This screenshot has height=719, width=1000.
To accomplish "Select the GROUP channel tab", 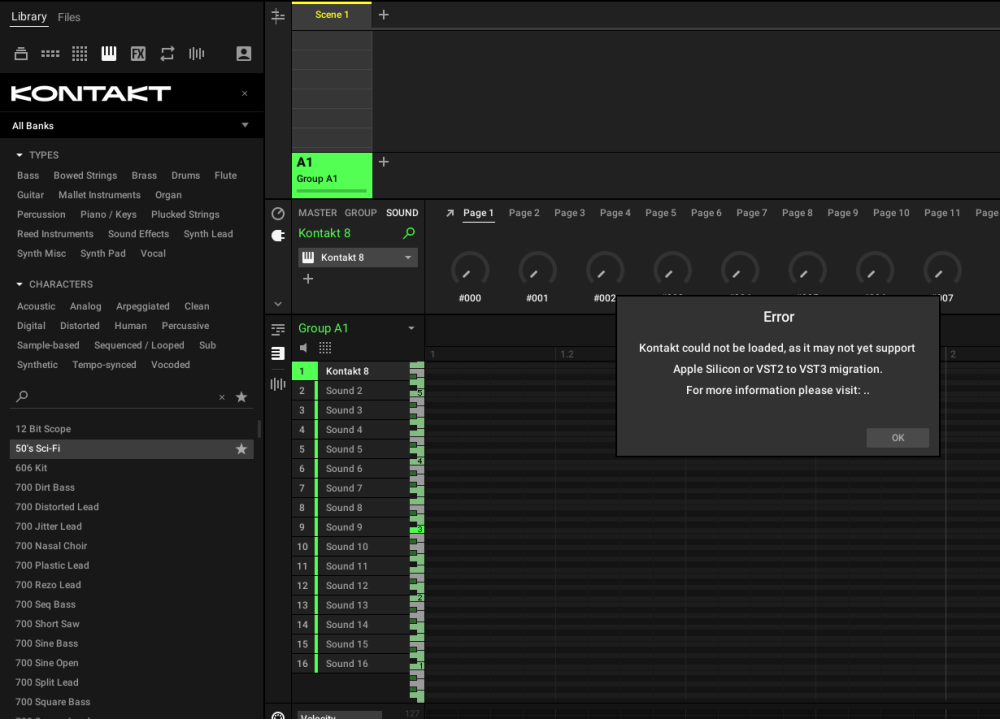I will click(x=361, y=213).
